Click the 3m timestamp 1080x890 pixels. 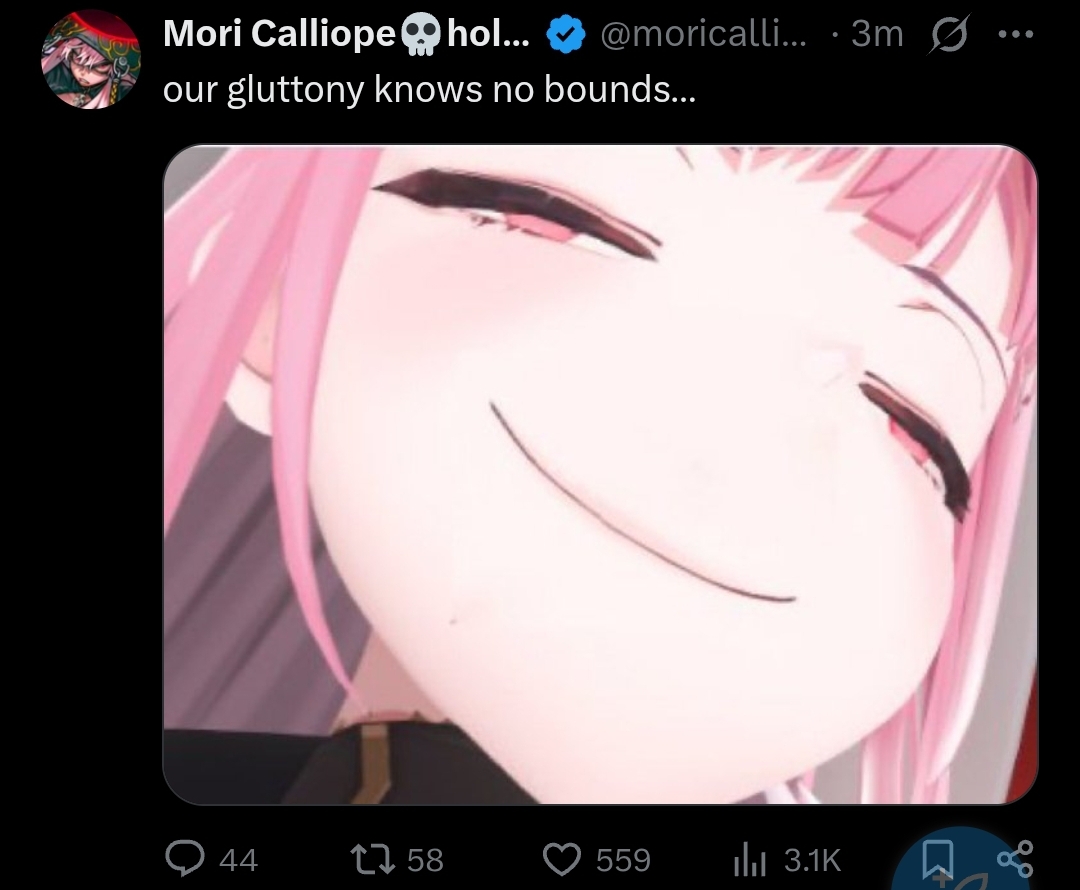tap(876, 35)
